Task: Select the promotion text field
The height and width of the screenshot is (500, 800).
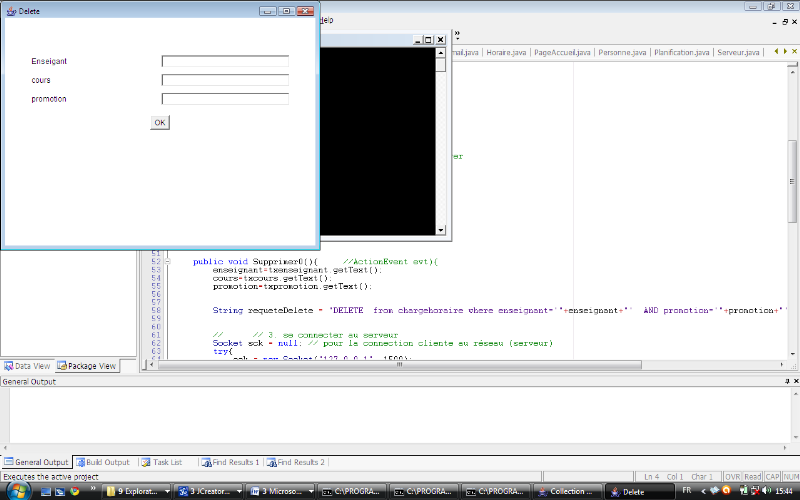Action: [x=225, y=99]
